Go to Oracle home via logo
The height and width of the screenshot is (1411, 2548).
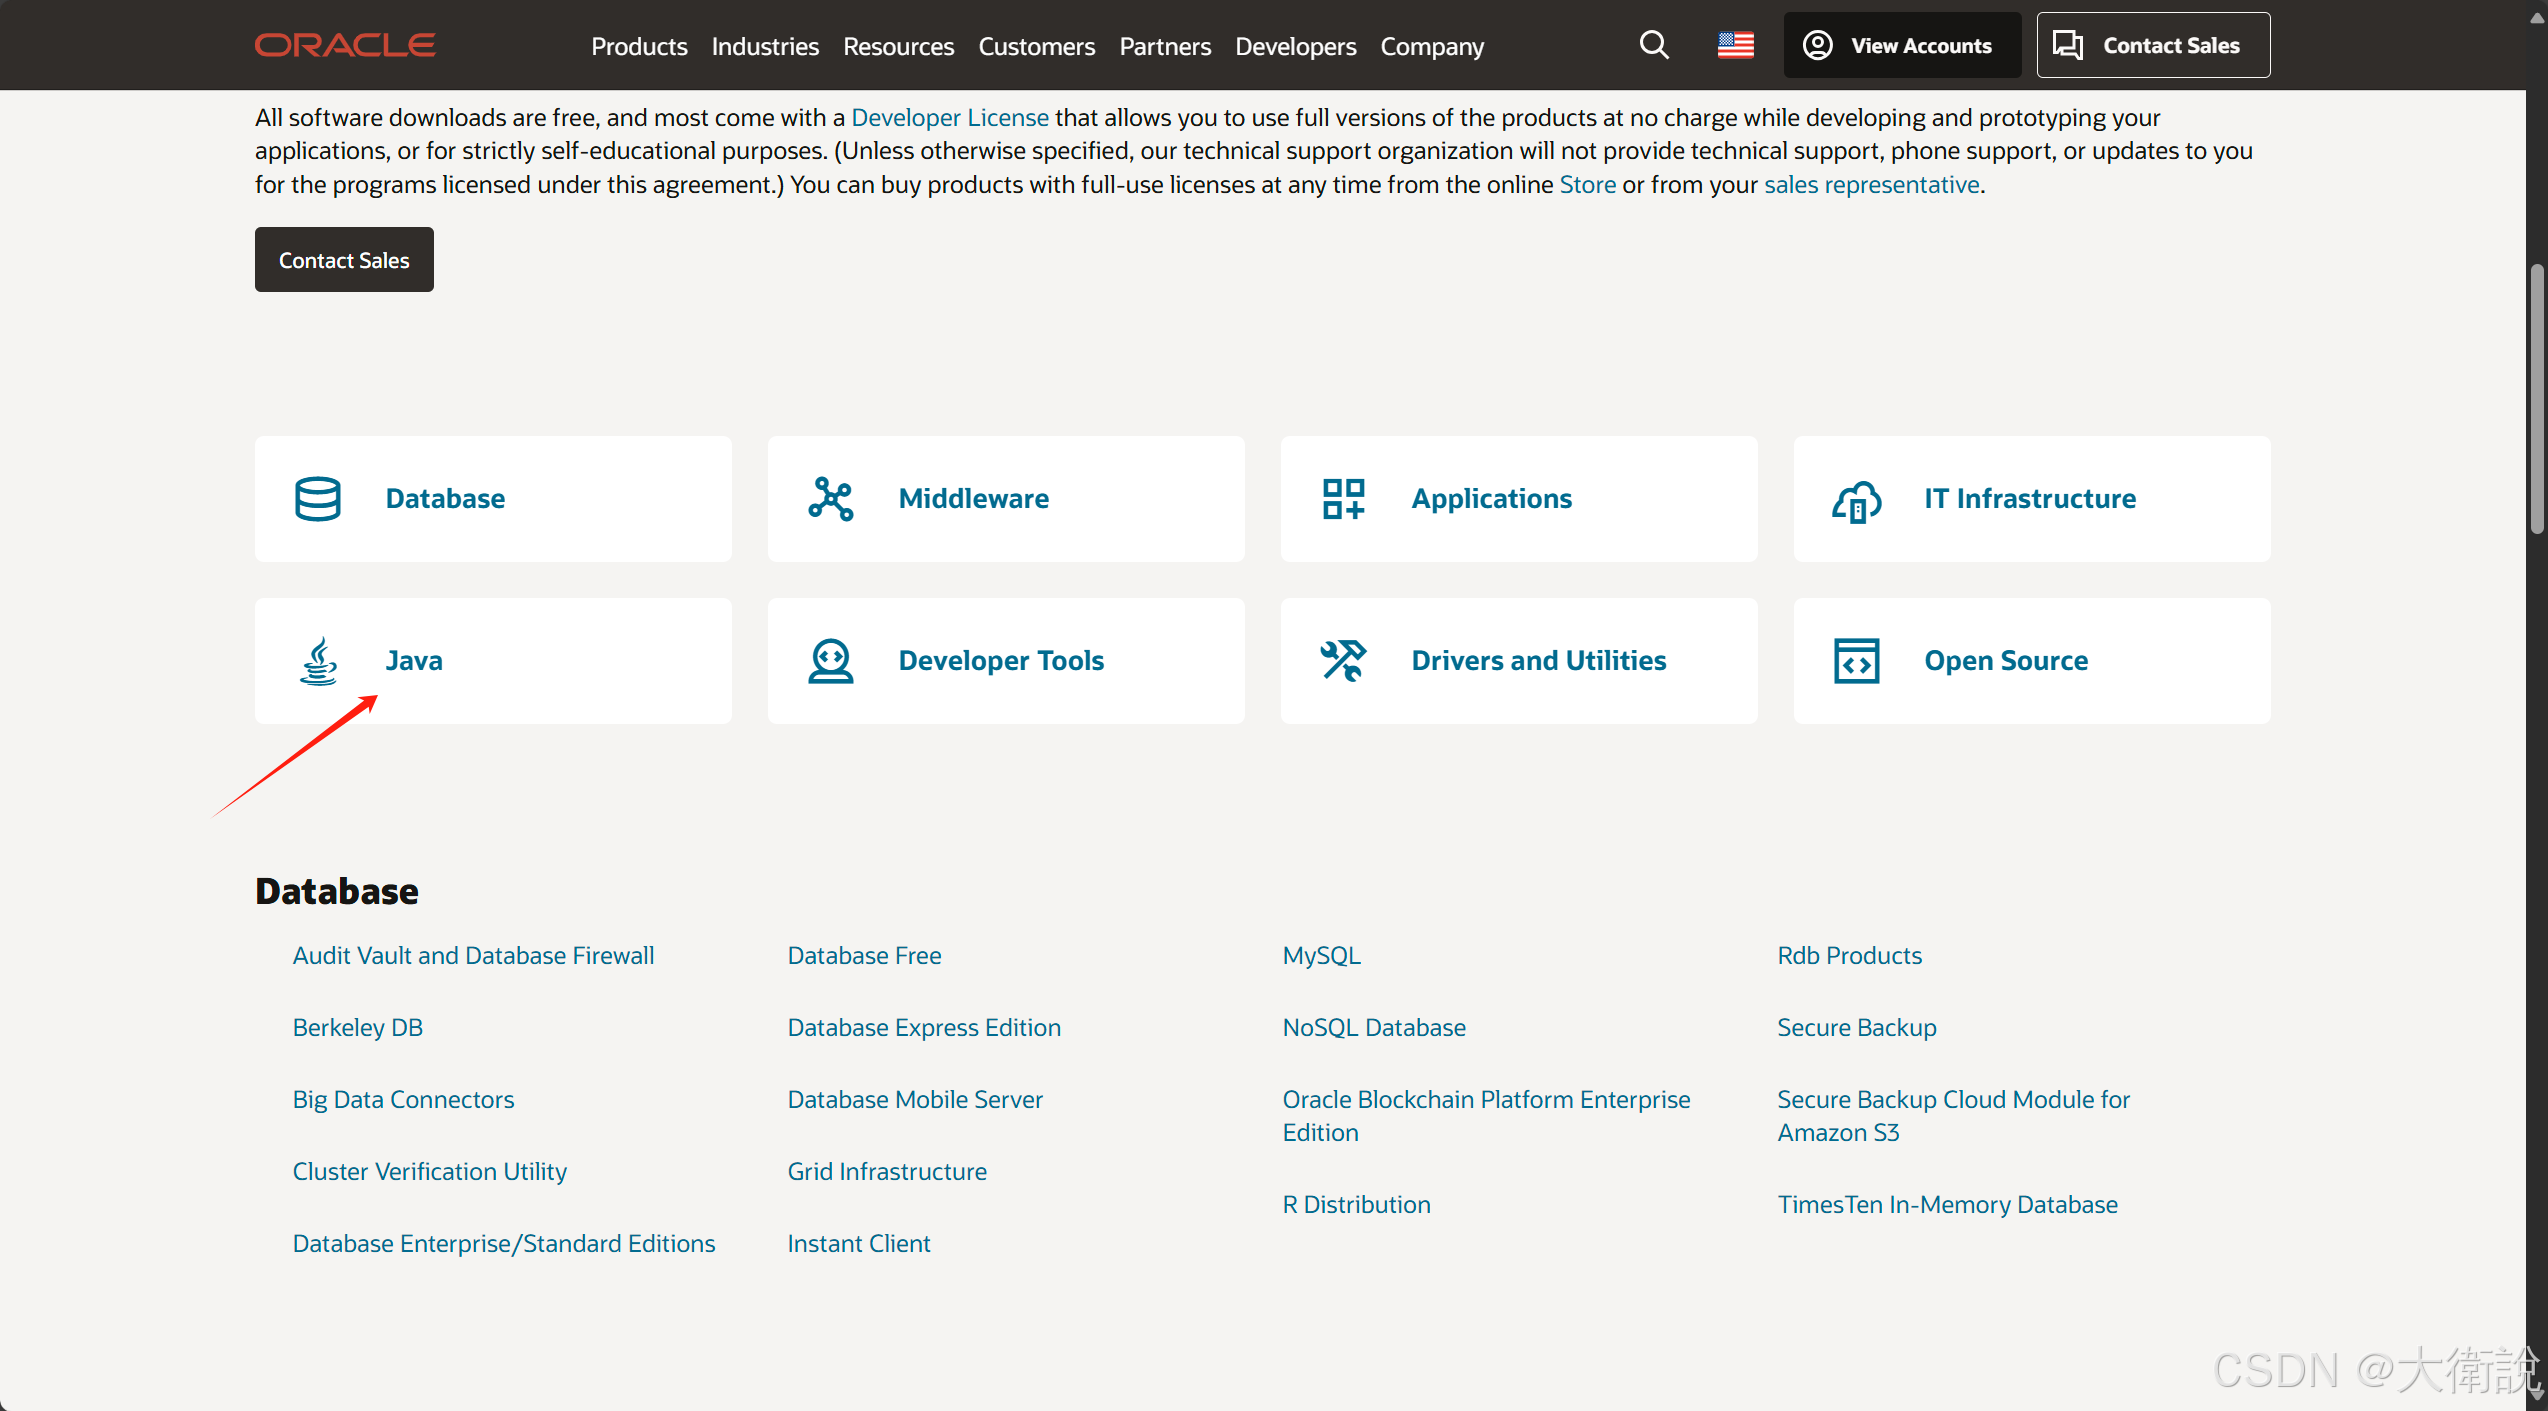pyautogui.click(x=345, y=45)
